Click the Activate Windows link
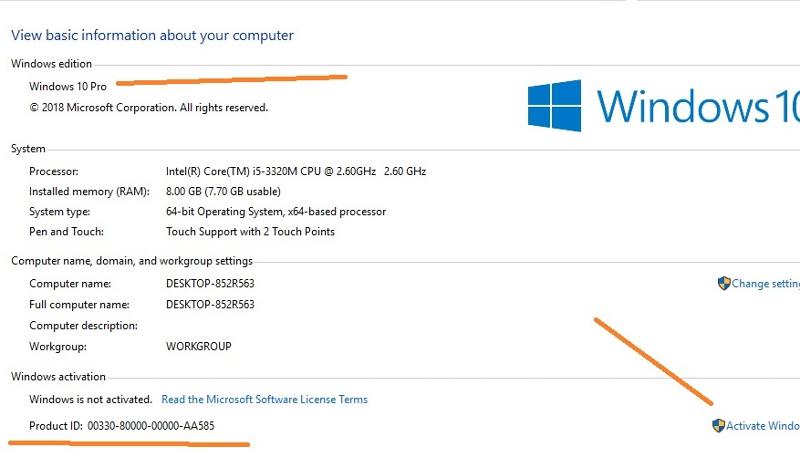 click(762, 426)
